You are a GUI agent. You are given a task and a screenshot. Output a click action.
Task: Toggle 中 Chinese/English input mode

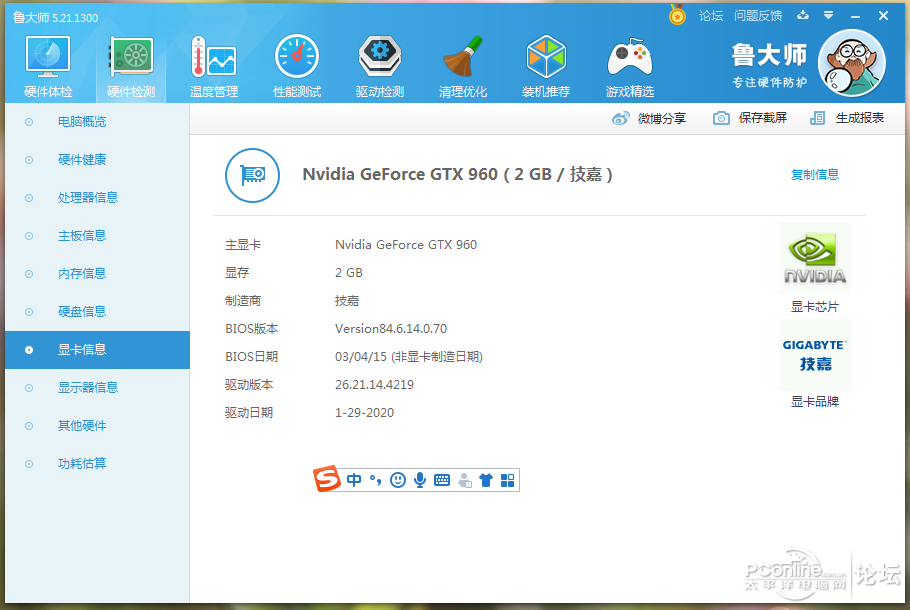click(353, 480)
